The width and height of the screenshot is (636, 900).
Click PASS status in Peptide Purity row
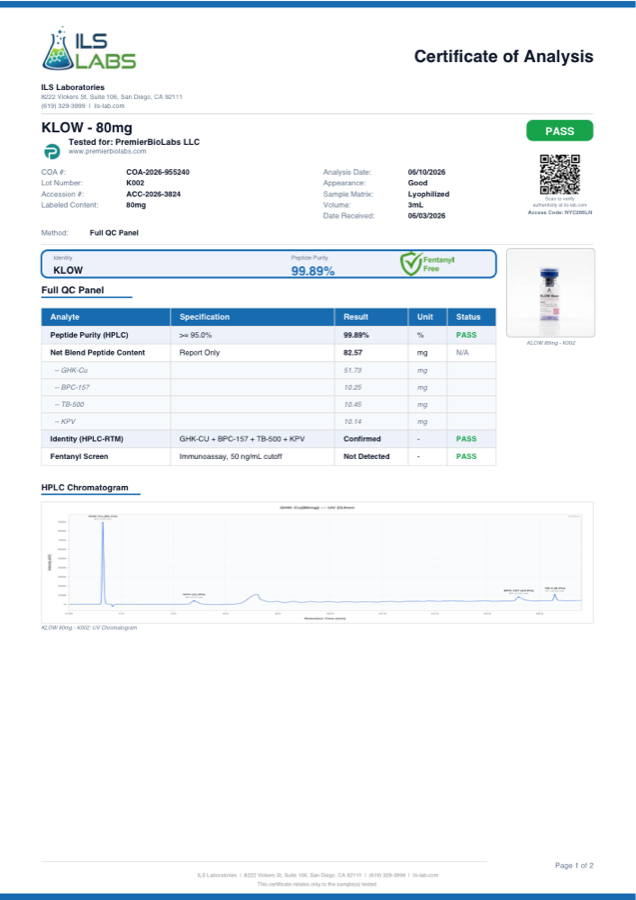pyautogui.click(x=466, y=335)
